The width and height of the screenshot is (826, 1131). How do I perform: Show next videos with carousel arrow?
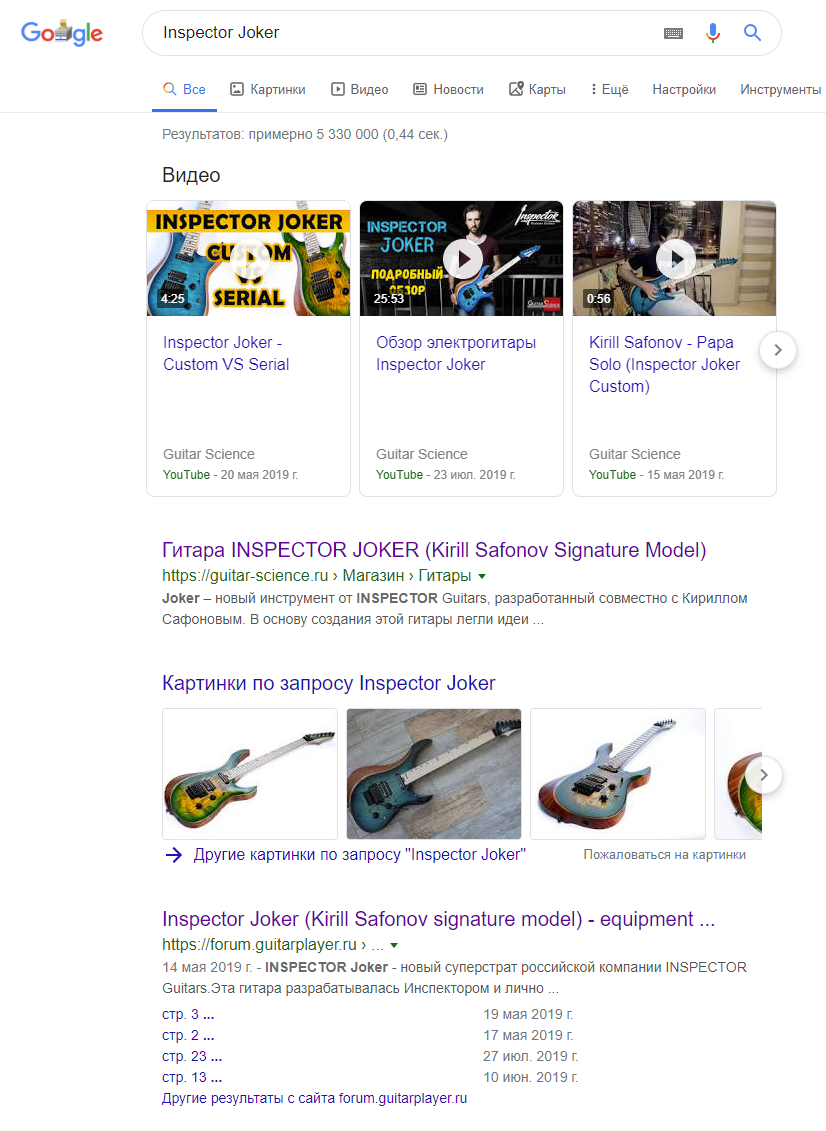point(778,350)
